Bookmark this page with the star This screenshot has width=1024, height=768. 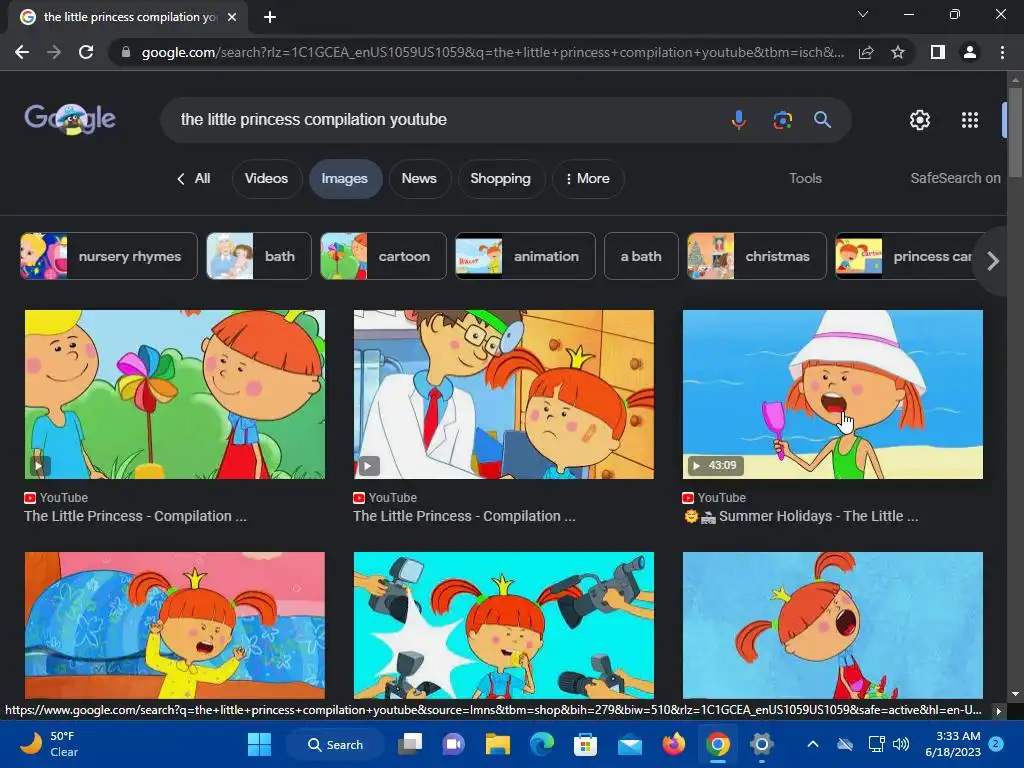[x=898, y=52]
